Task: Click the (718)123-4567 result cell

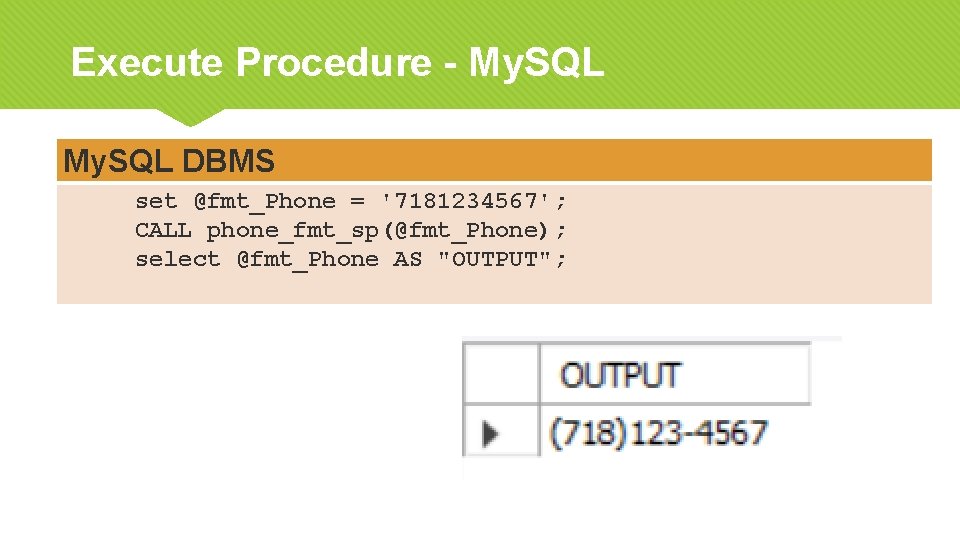Action: (659, 433)
